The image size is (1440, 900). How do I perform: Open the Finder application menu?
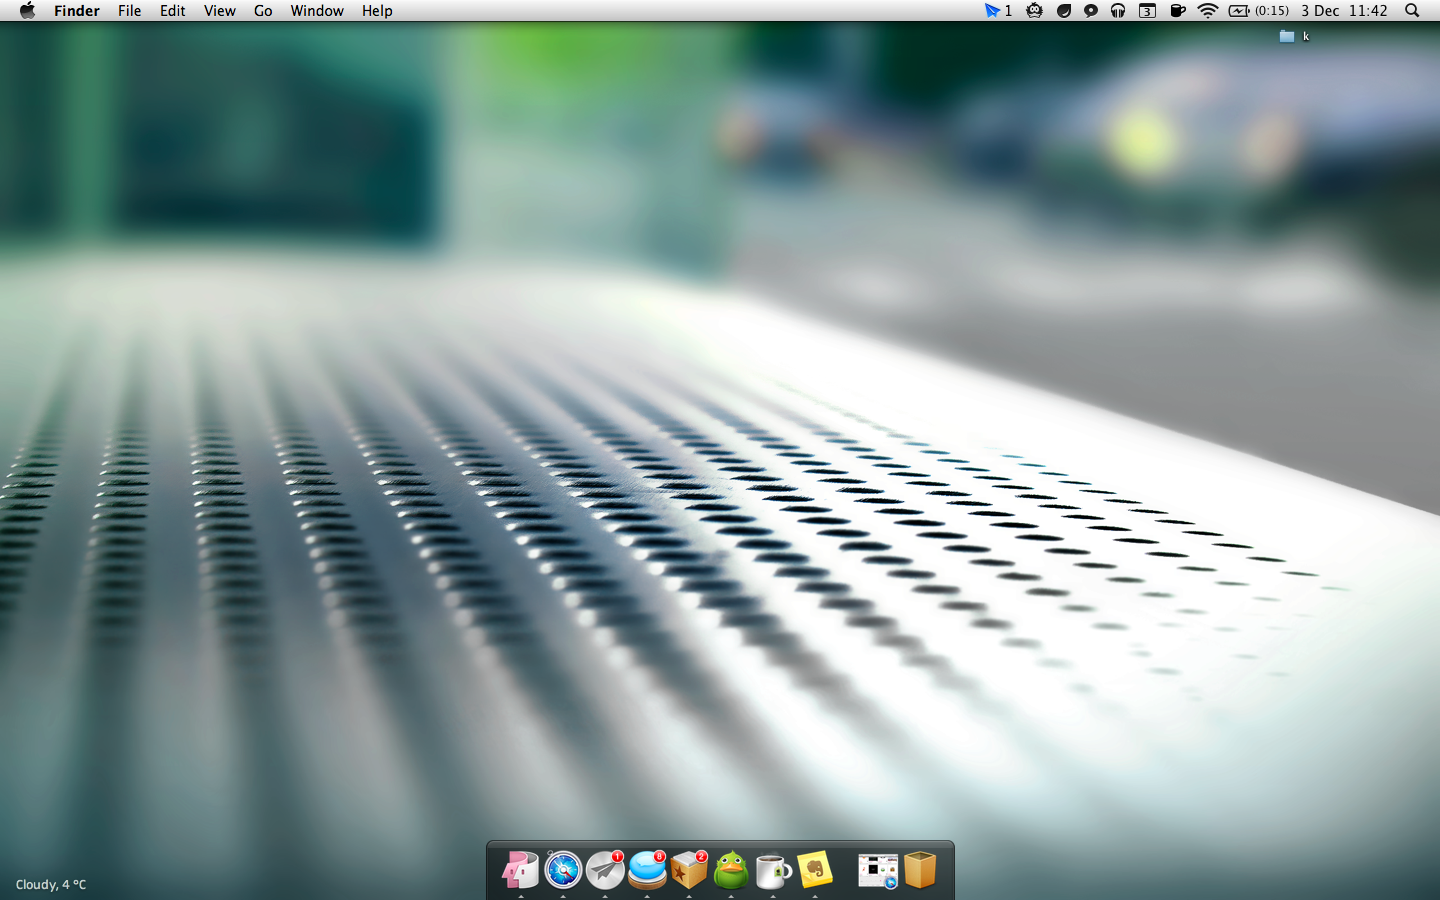77,11
